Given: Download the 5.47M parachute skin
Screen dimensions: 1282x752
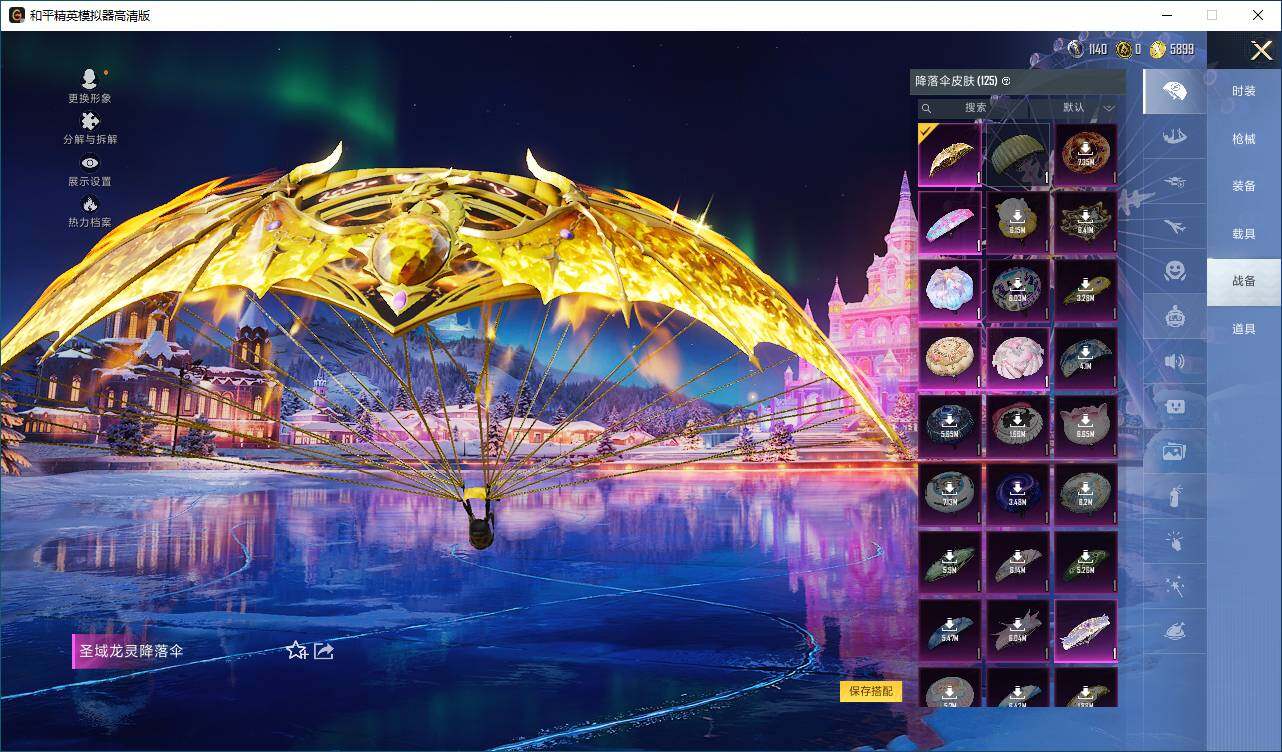Looking at the screenshot, I should (950, 631).
